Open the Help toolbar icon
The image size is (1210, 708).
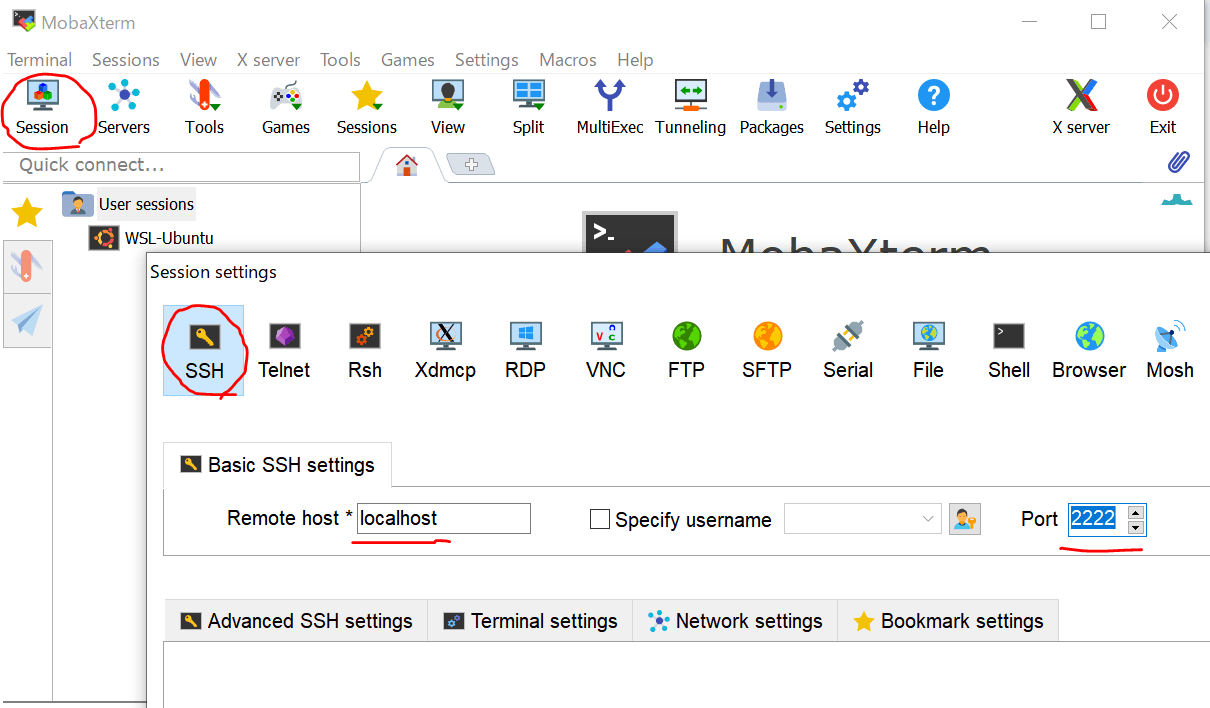(934, 108)
